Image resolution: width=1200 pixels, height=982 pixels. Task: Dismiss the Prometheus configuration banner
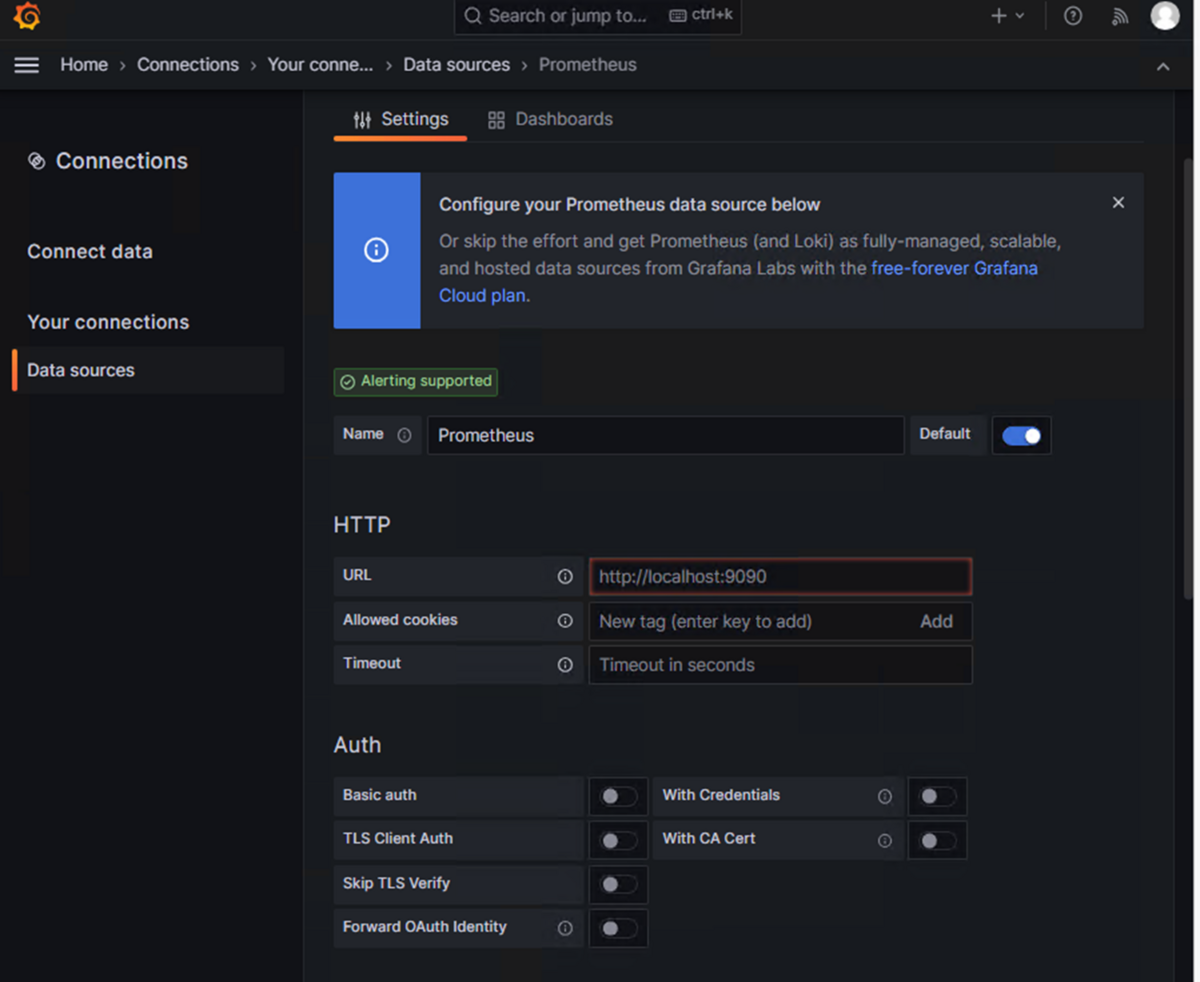(1118, 203)
